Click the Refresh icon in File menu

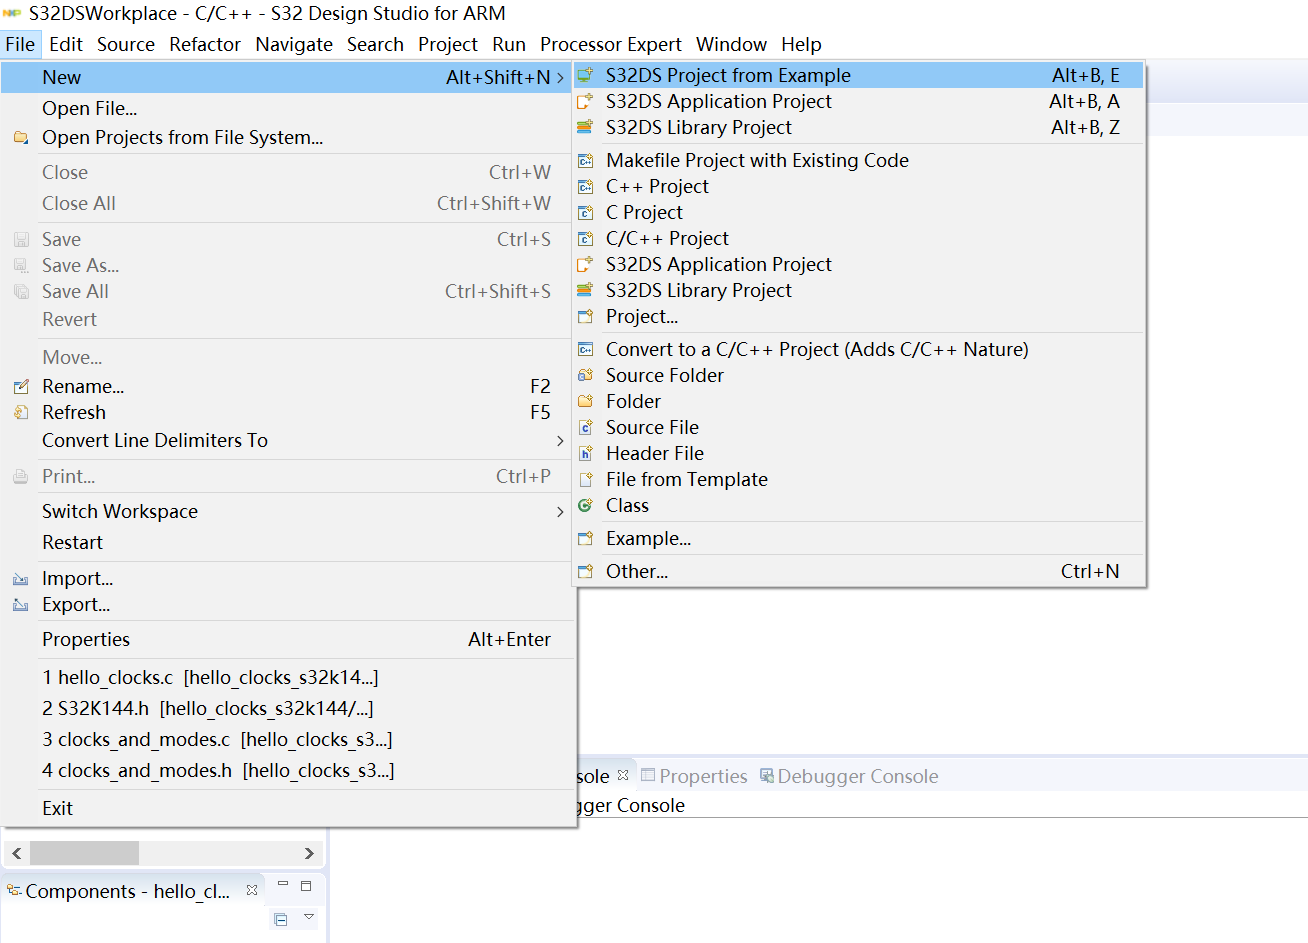(21, 413)
